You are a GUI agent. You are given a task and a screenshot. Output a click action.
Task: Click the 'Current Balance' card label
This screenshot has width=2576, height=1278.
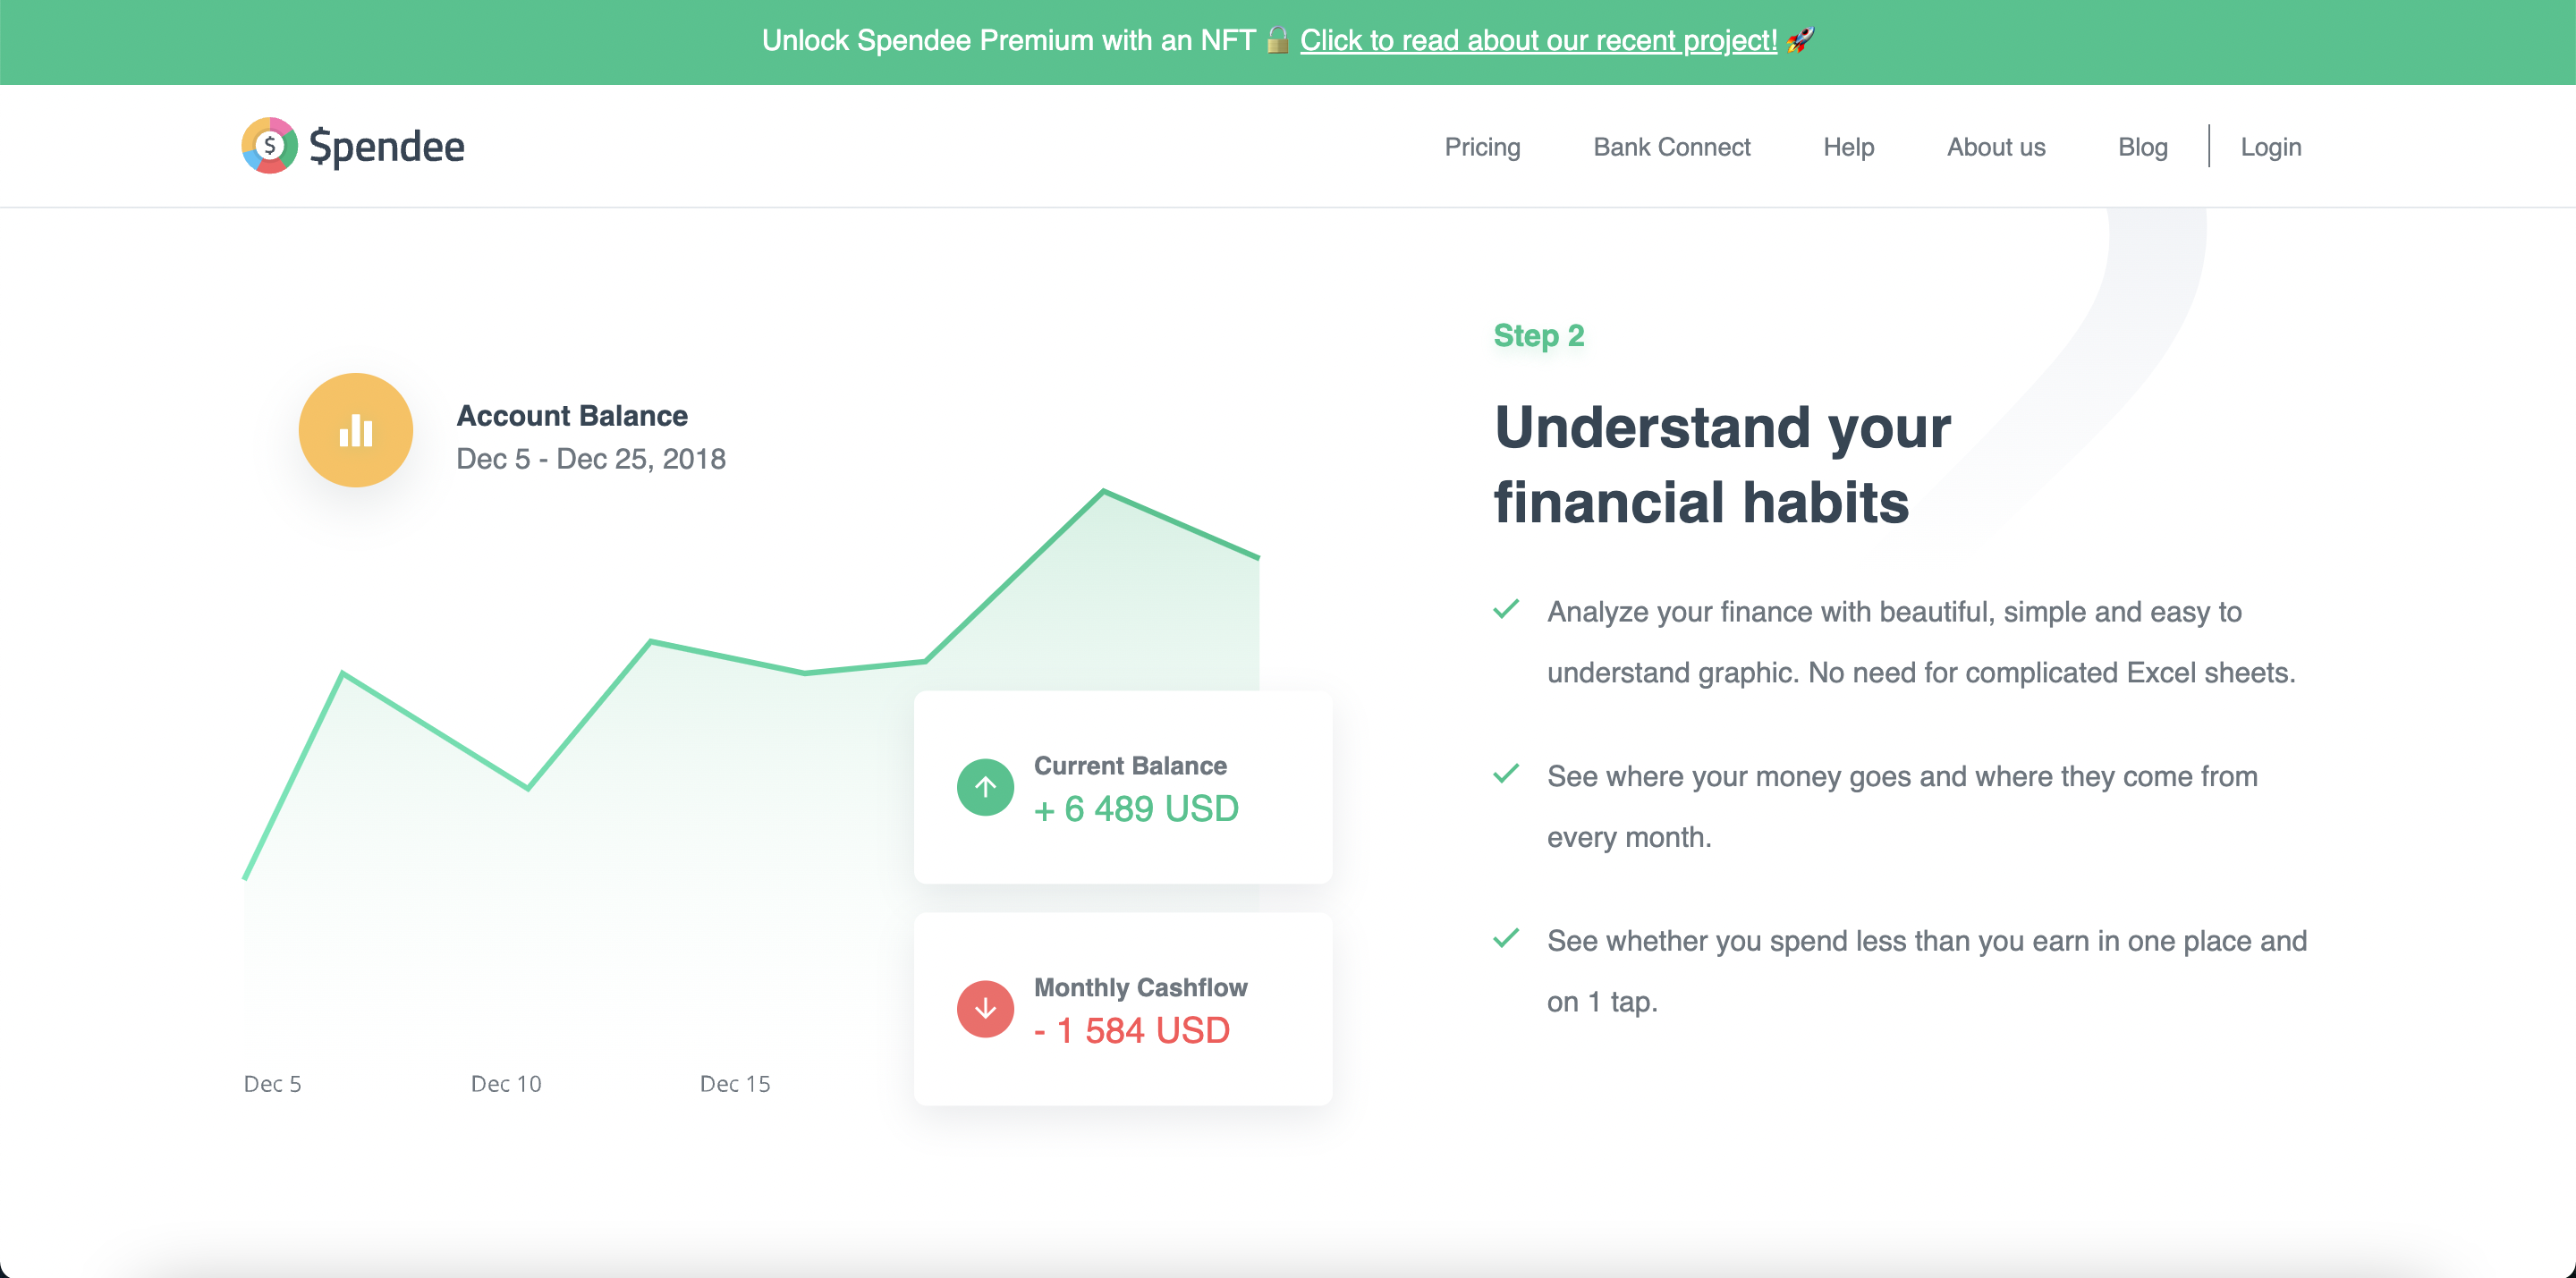1130,765
